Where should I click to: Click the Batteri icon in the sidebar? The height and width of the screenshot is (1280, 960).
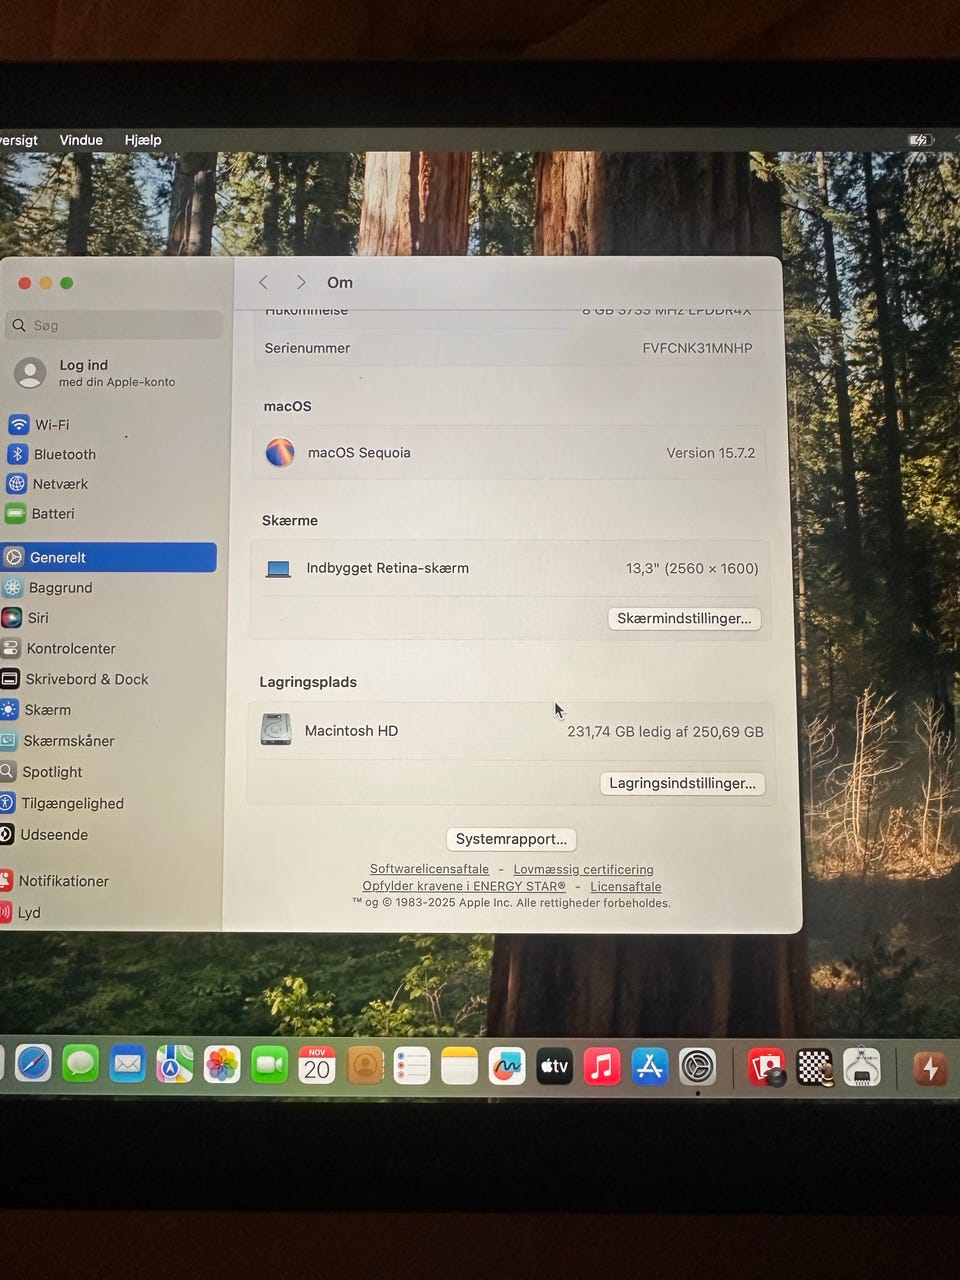tap(15, 514)
